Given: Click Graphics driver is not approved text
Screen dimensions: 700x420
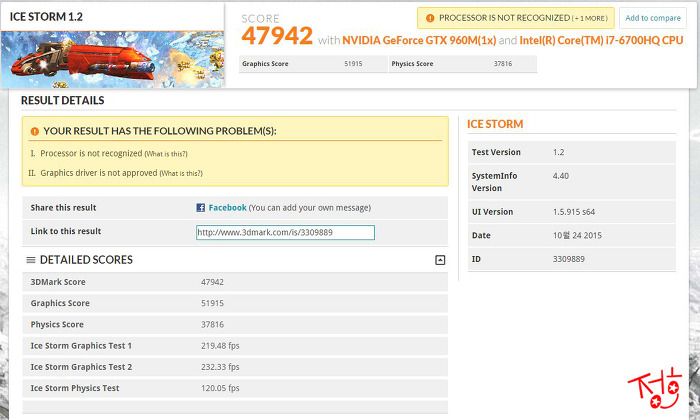Looking at the screenshot, I should point(99,173).
